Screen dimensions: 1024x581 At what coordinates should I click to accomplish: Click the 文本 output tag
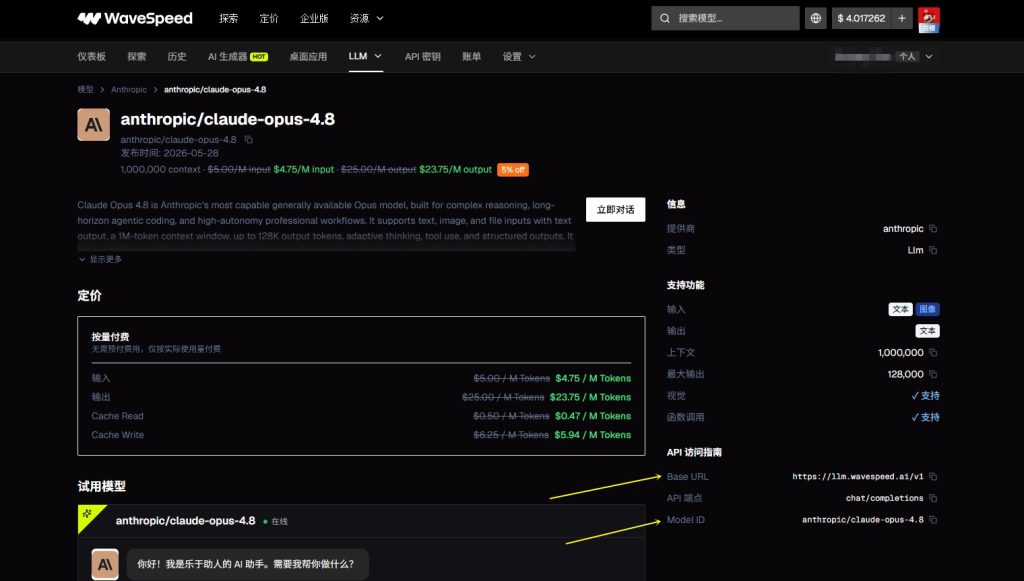point(927,331)
